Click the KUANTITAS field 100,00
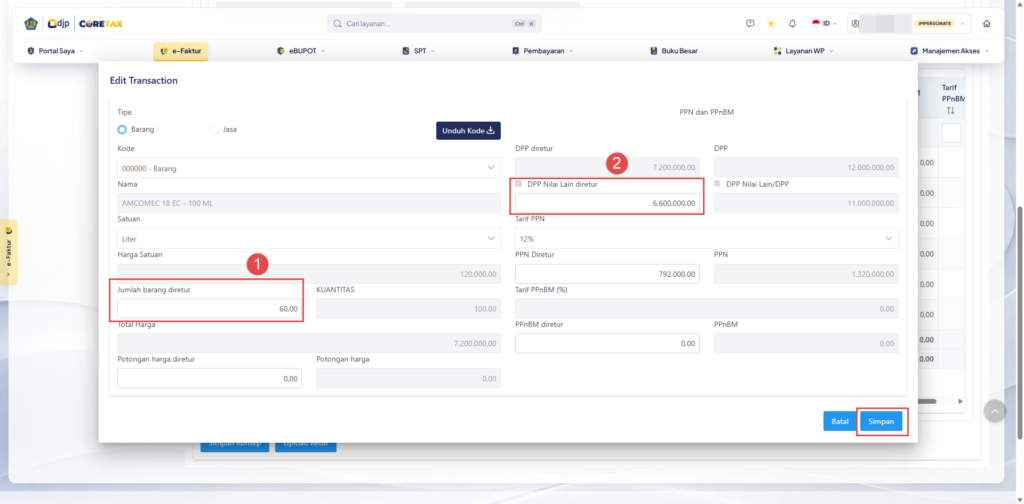 [x=408, y=309]
